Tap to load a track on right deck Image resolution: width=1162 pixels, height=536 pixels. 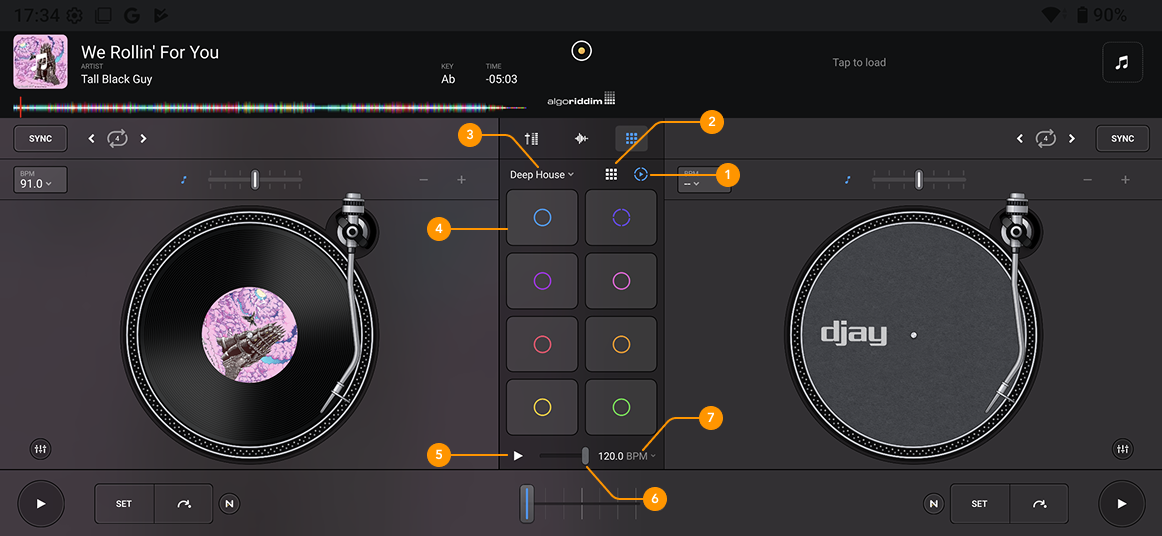(859, 62)
